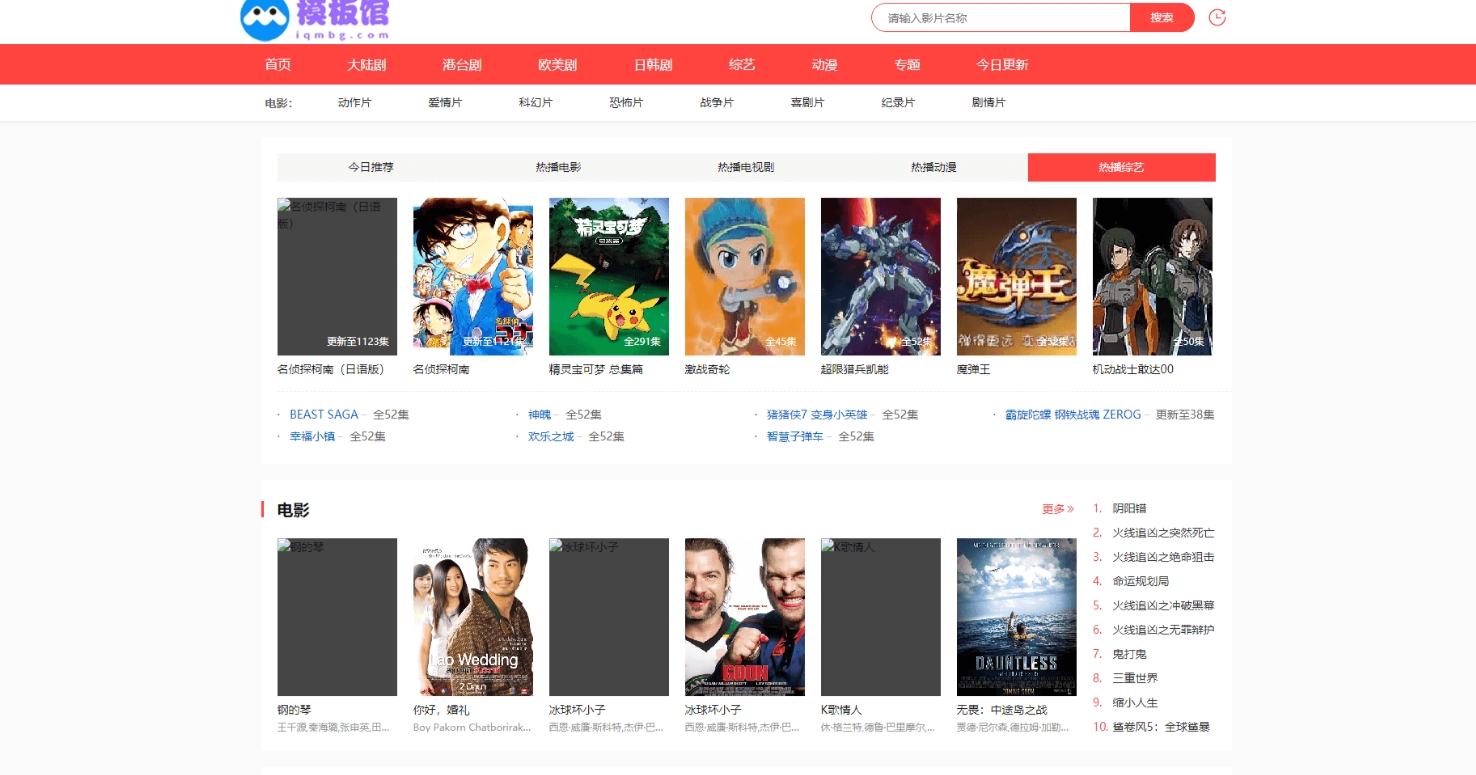Open the 欢乐之城 link
The width and height of the screenshot is (1476, 775).
click(551, 436)
